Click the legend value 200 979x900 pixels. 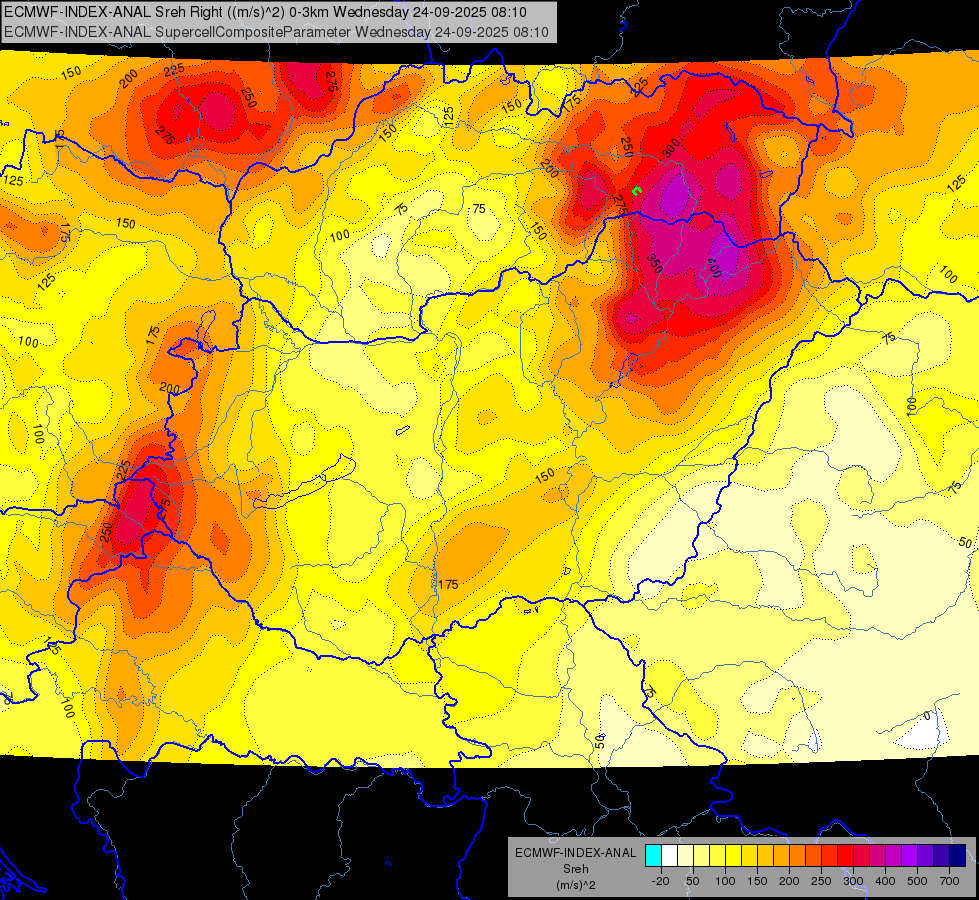(789, 881)
